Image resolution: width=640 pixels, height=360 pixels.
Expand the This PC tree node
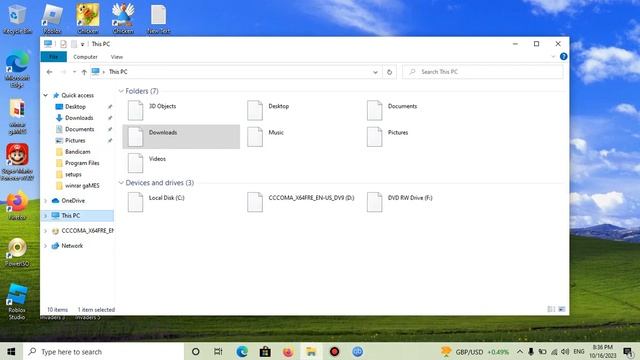click(x=46, y=216)
